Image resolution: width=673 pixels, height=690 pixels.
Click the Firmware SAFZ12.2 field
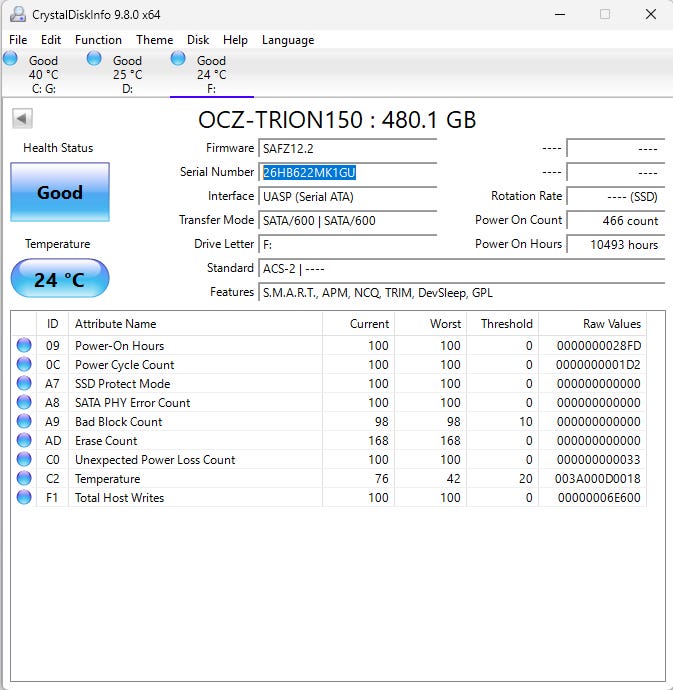(x=347, y=148)
